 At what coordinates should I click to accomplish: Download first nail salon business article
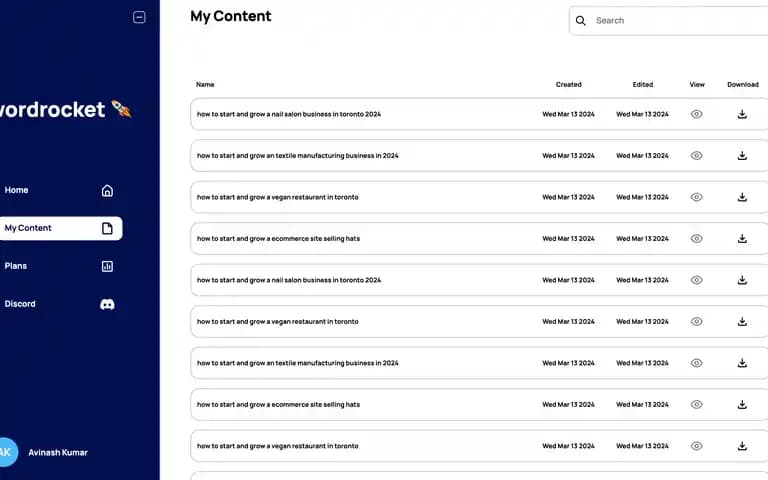[x=742, y=114]
